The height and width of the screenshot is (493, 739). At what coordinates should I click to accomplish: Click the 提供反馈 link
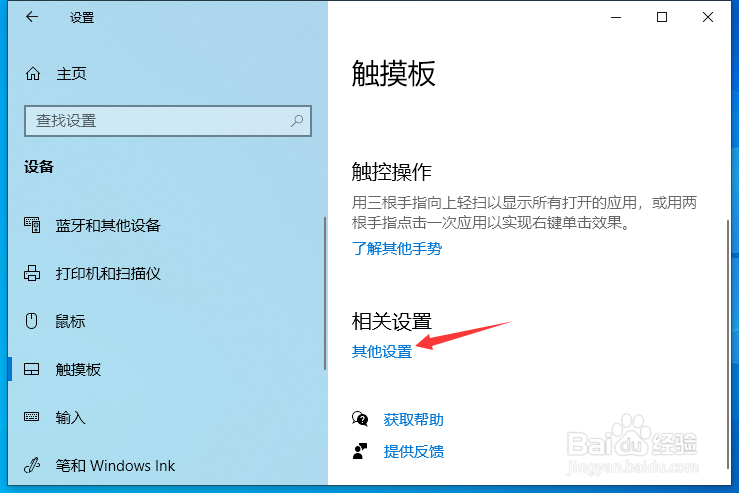click(x=413, y=452)
